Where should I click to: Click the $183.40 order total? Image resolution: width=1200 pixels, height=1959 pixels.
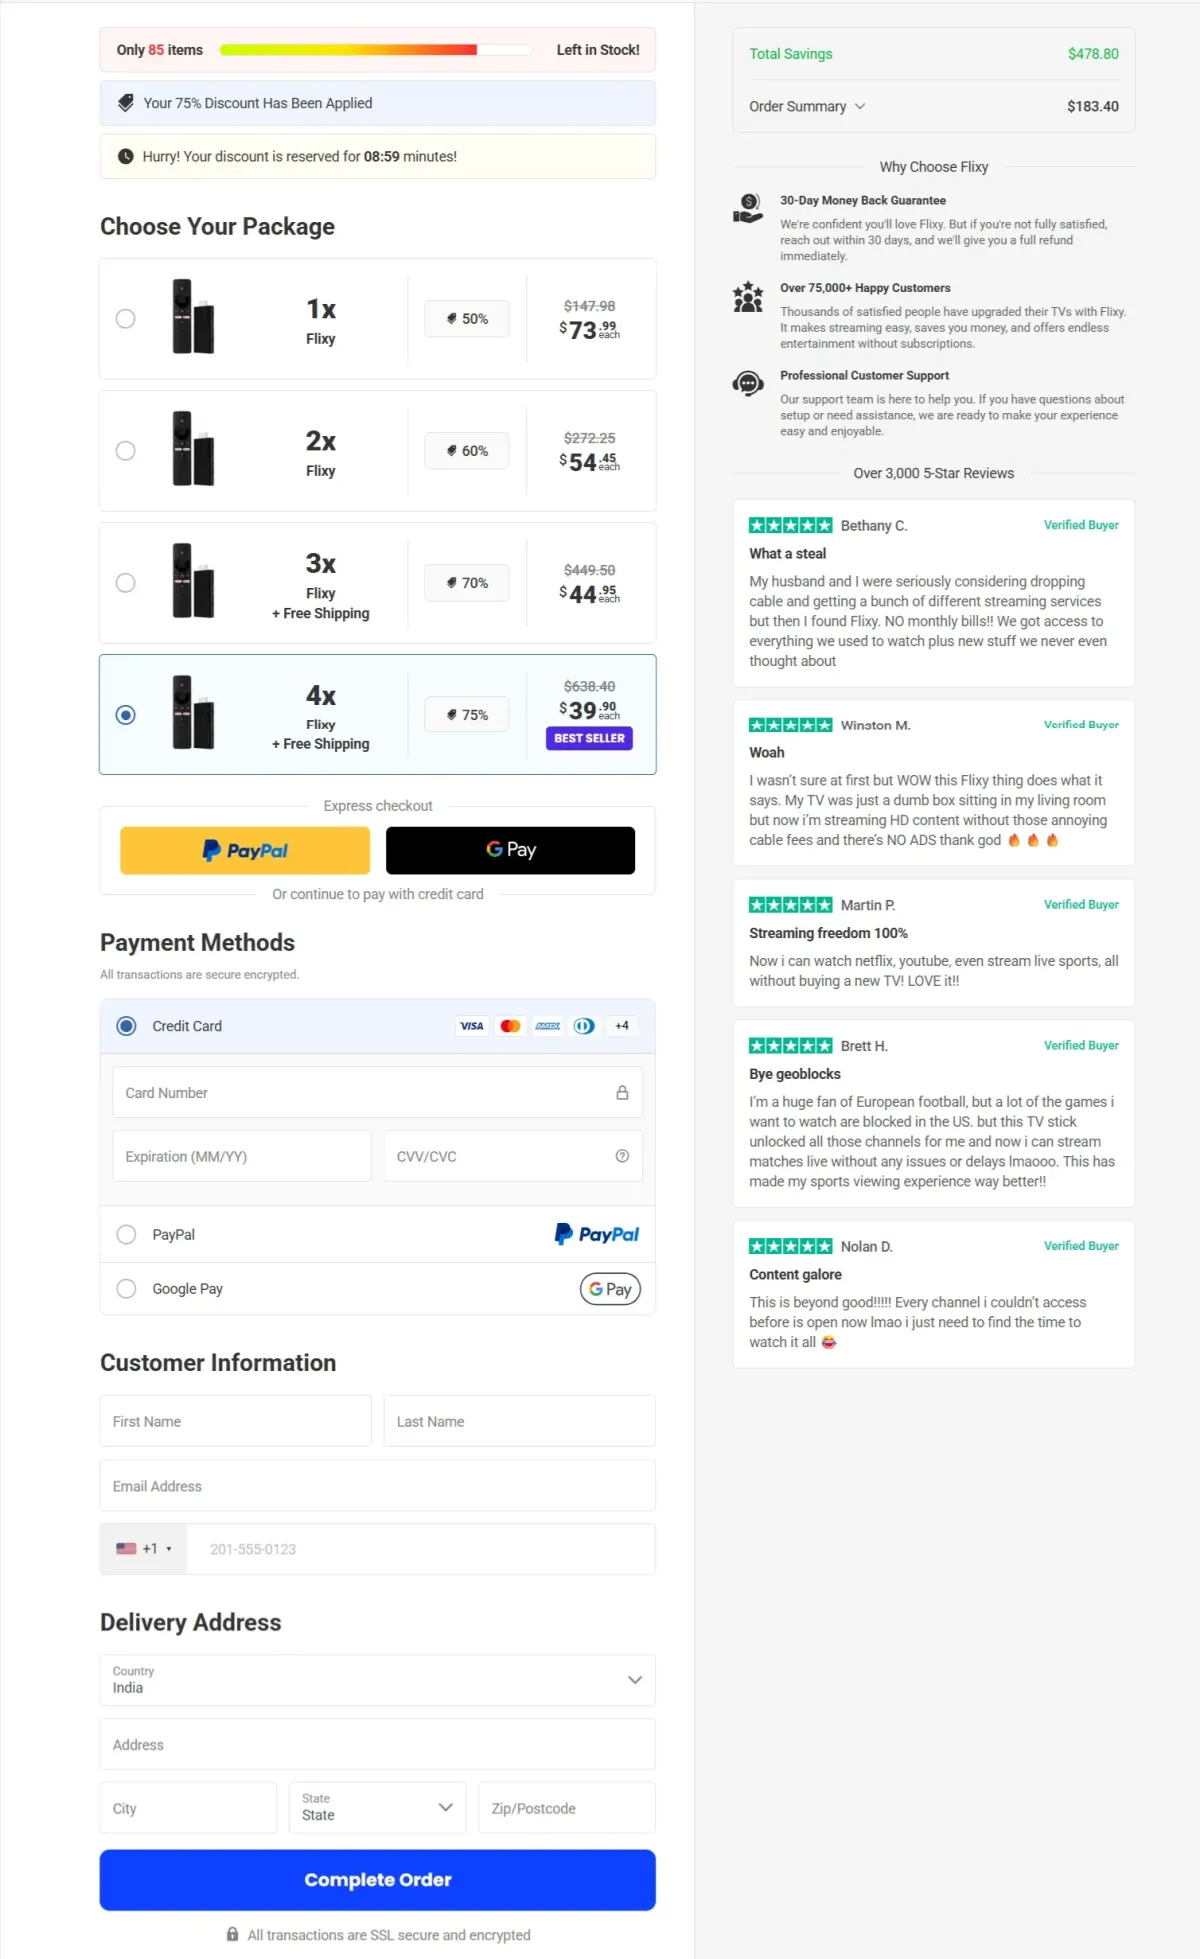[1093, 106]
